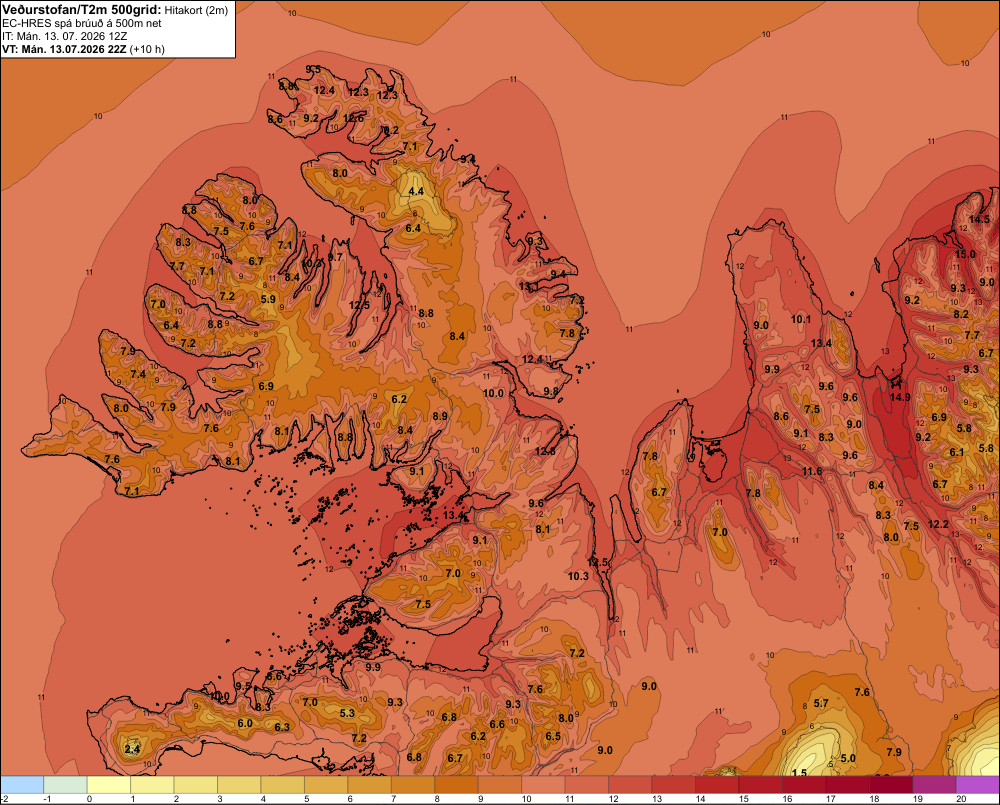Click the 5.9 temperature label

[268, 299]
